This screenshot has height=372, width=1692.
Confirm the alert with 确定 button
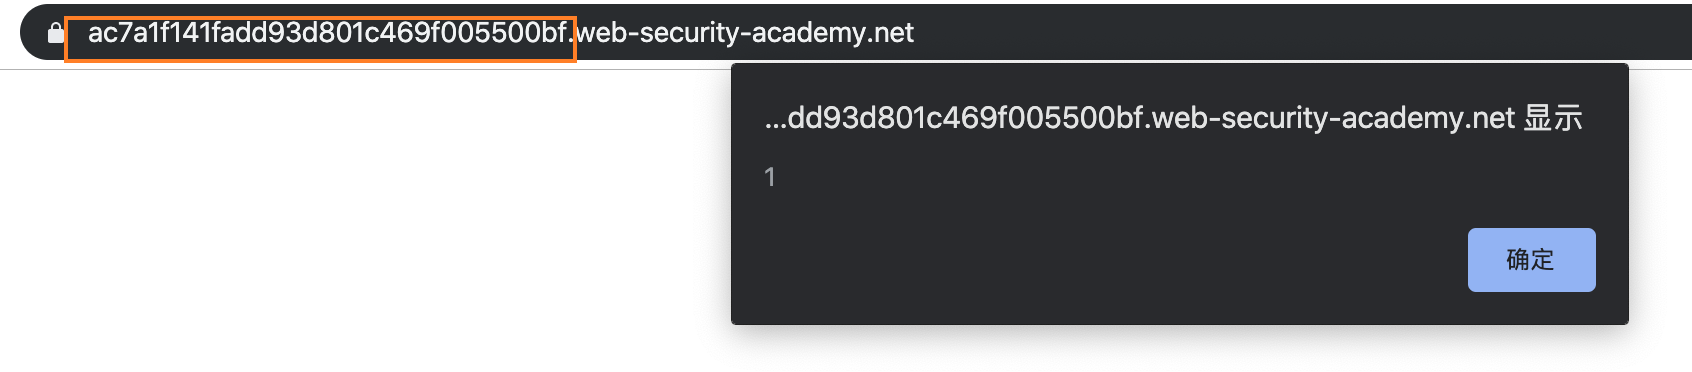1531,260
